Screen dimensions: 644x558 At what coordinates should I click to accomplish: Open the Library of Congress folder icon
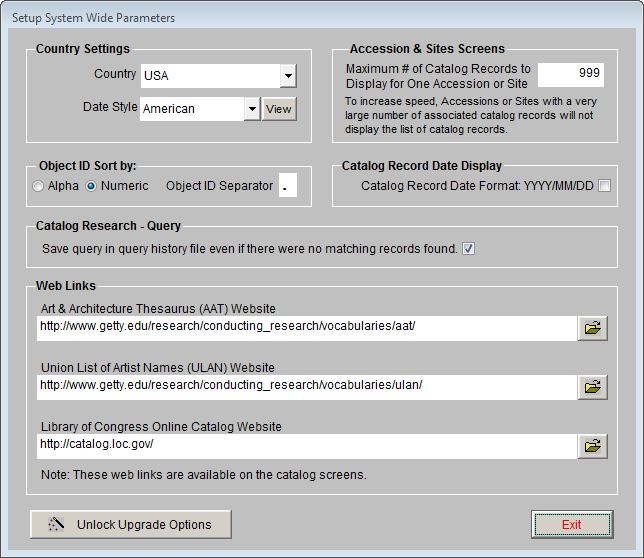(592, 446)
